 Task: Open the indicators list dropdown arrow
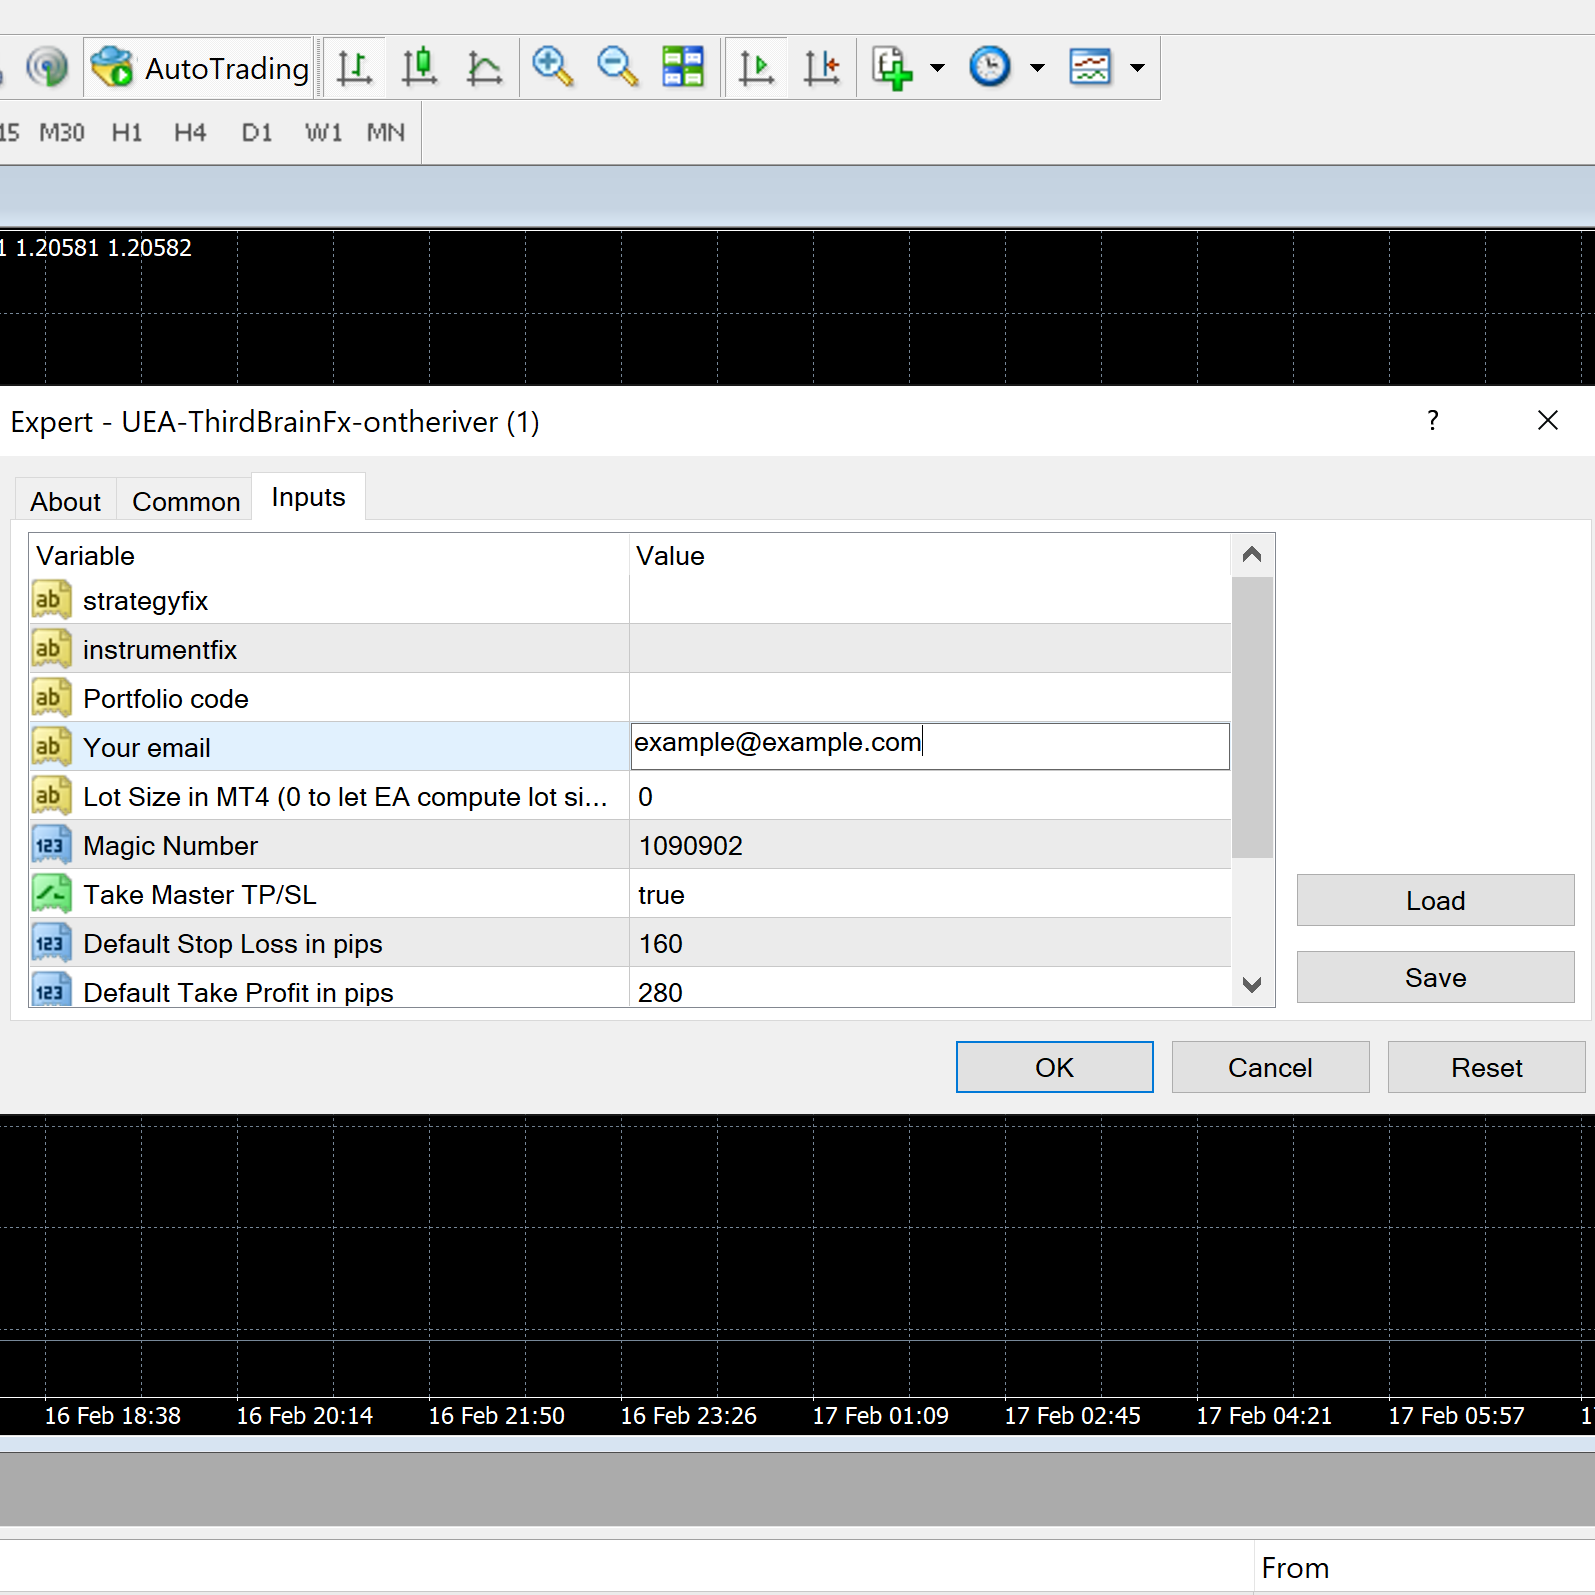pyautogui.click(x=938, y=68)
